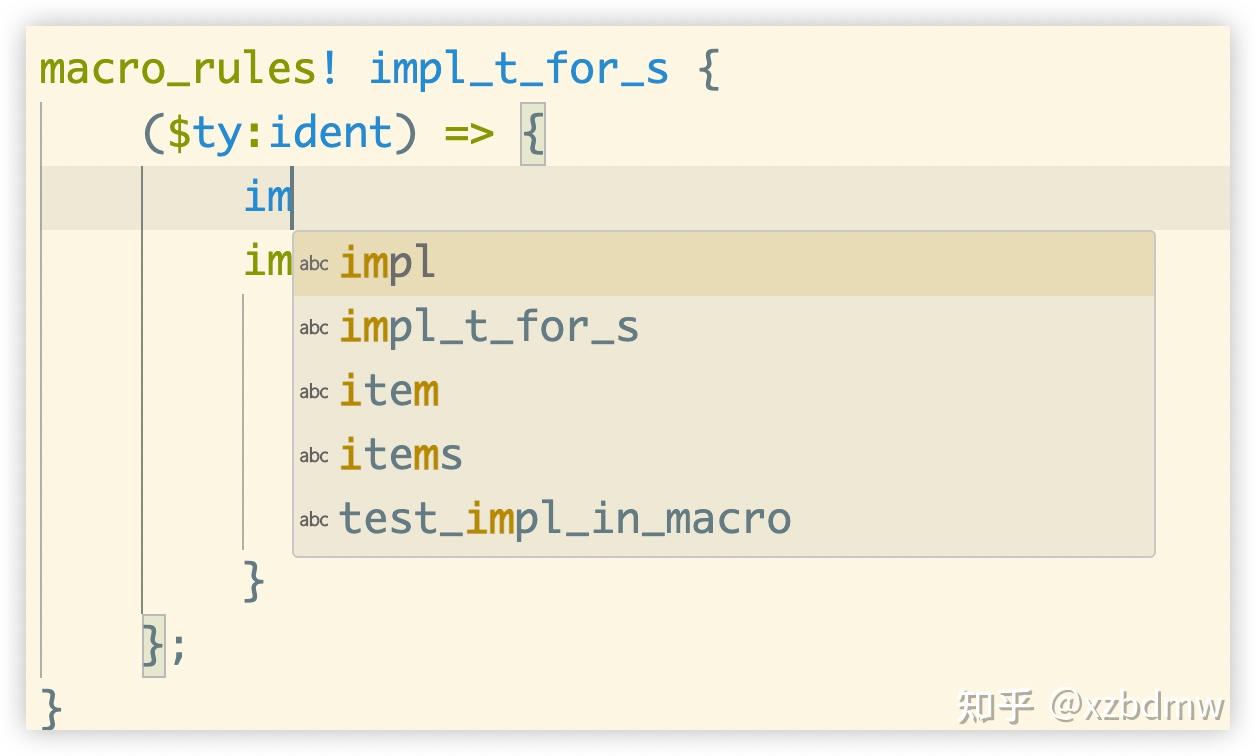The width and height of the screenshot is (1256, 756).
Task: Click the abc icon beside impl suggestion
Action: [313, 263]
